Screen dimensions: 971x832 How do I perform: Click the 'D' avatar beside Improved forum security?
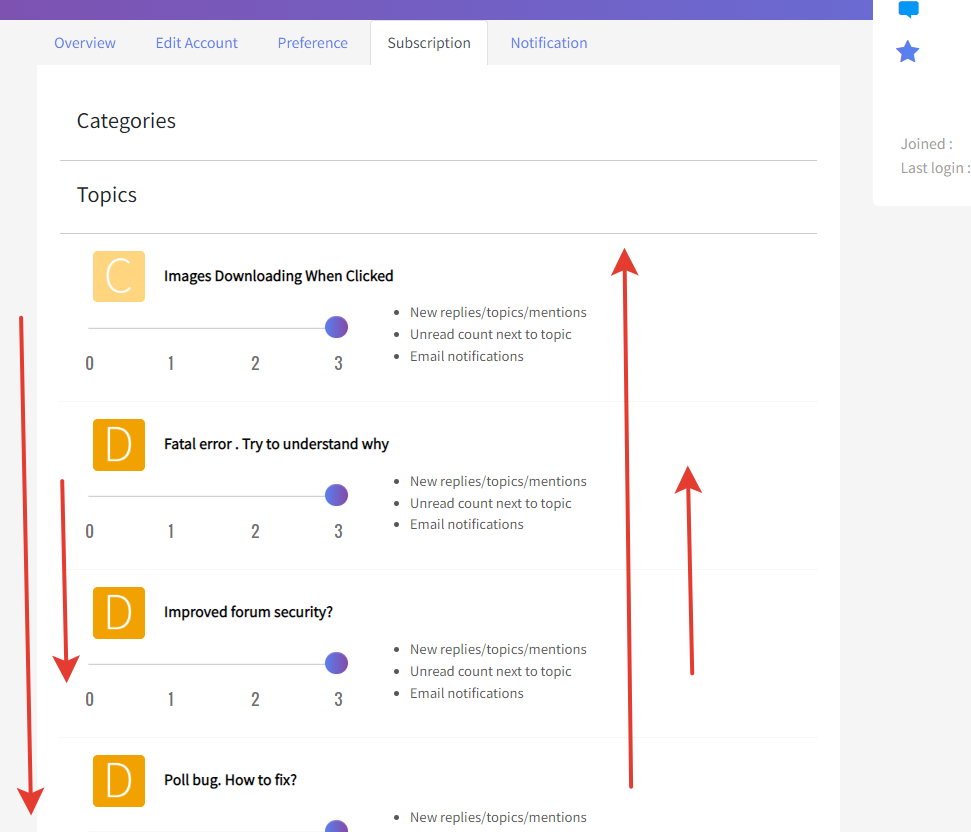coord(119,612)
